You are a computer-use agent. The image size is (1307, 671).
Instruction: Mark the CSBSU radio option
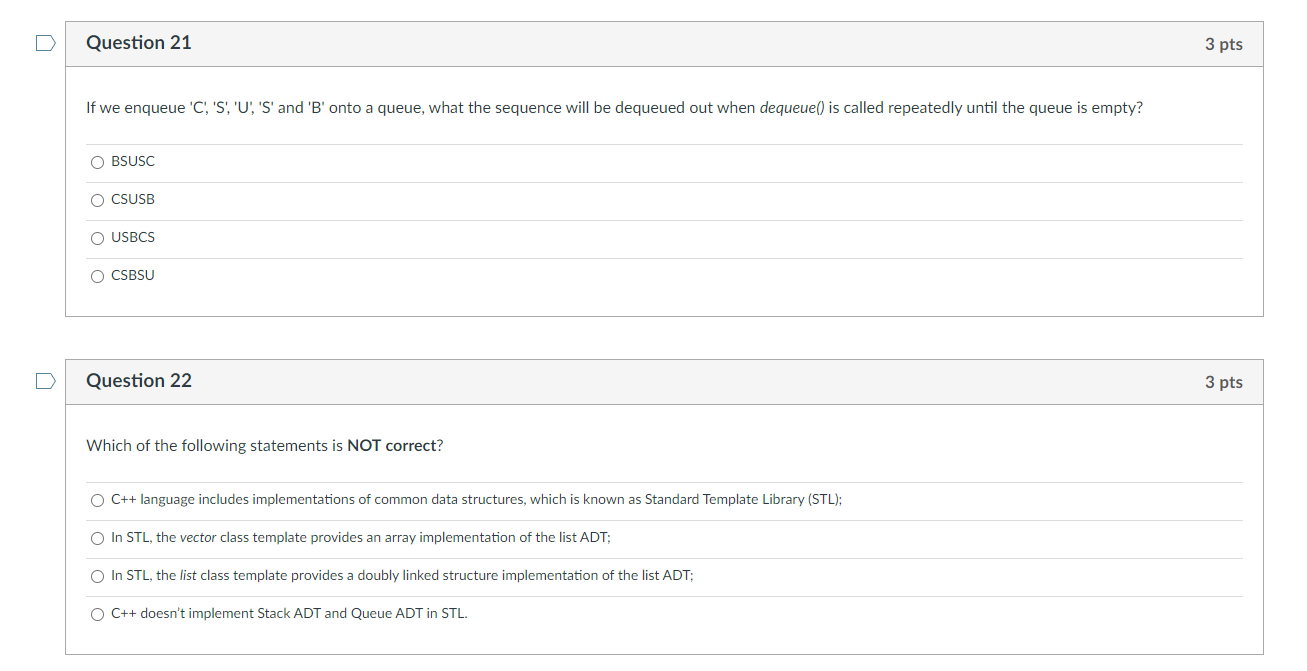pyautogui.click(x=97, y=276)
